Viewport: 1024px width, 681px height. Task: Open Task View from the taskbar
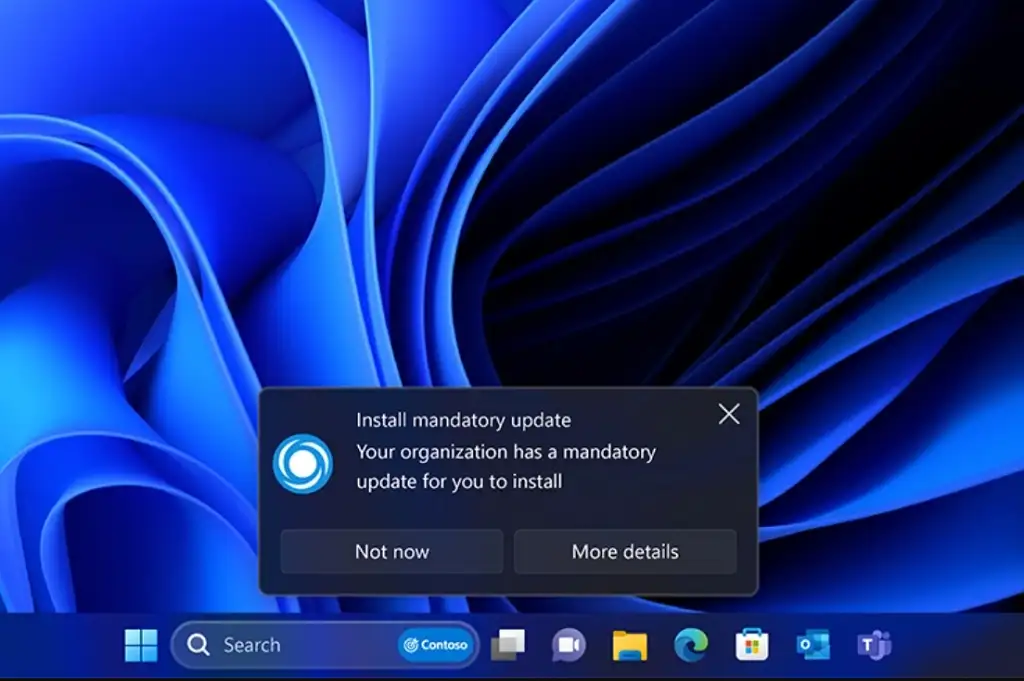tap(510, 645)
